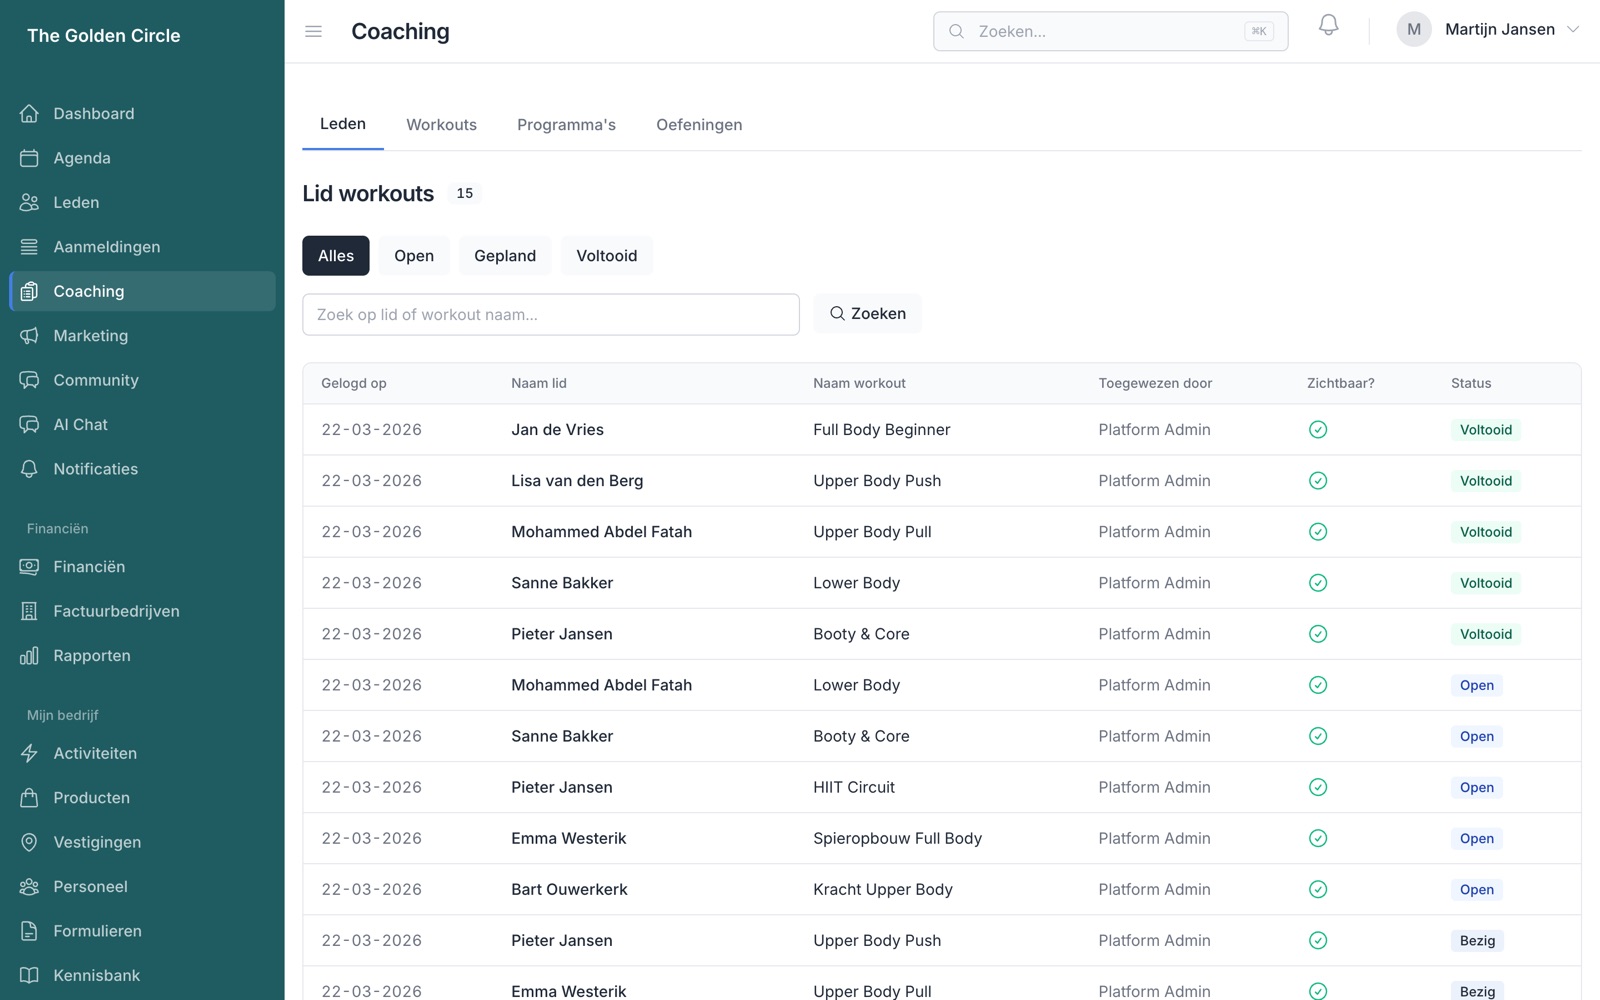Switch to the Programma's tab

pos(566,125)
